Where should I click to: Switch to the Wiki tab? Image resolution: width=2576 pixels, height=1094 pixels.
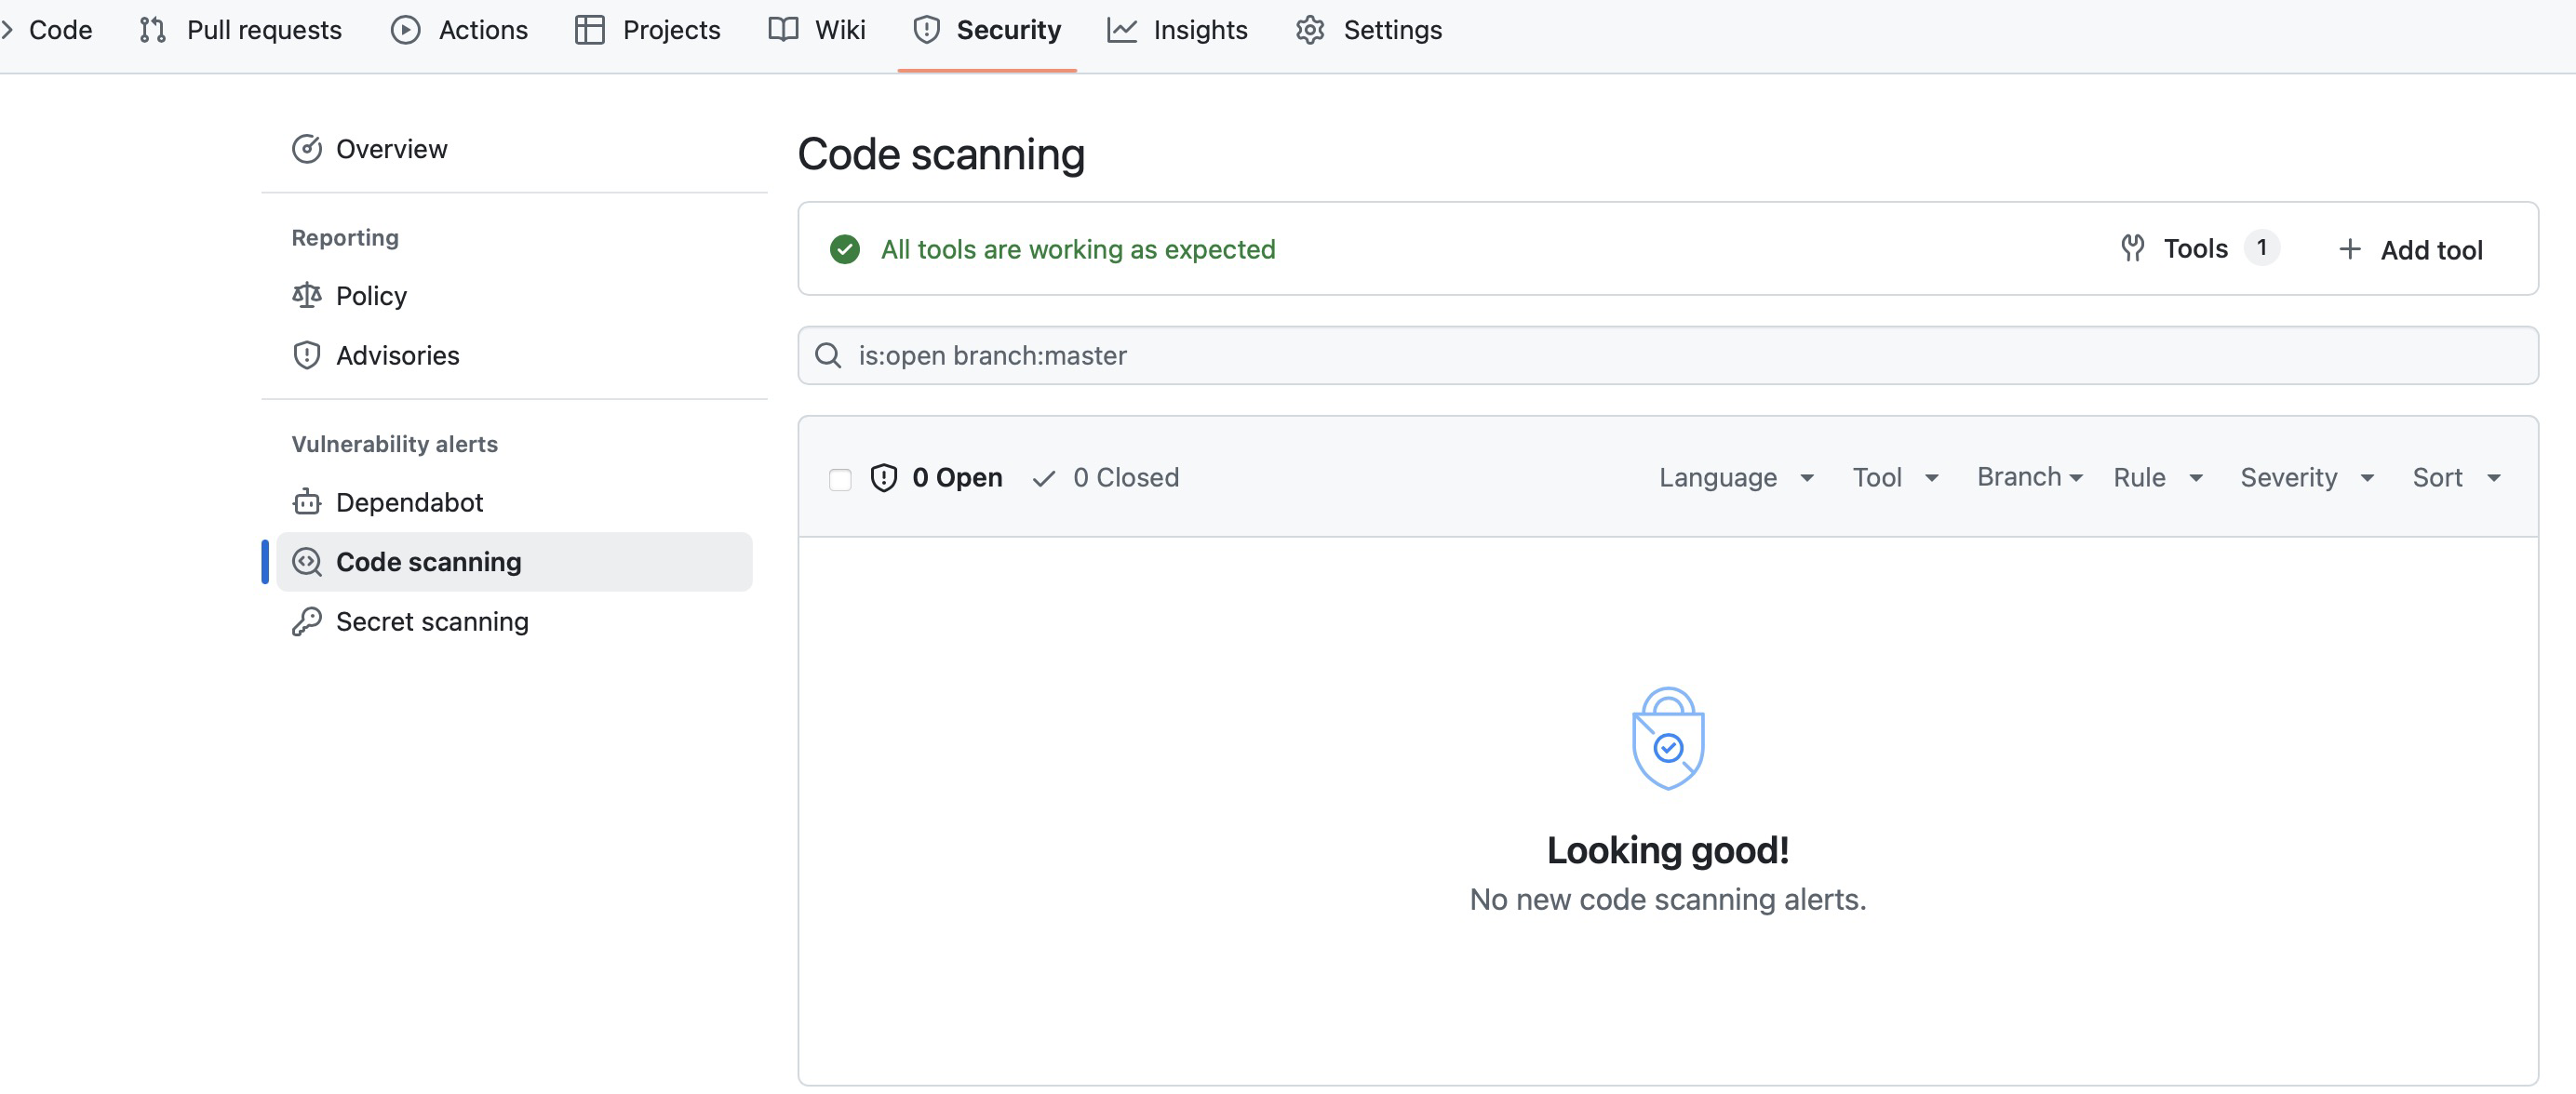pyautogui.click(x=817, y=30)
